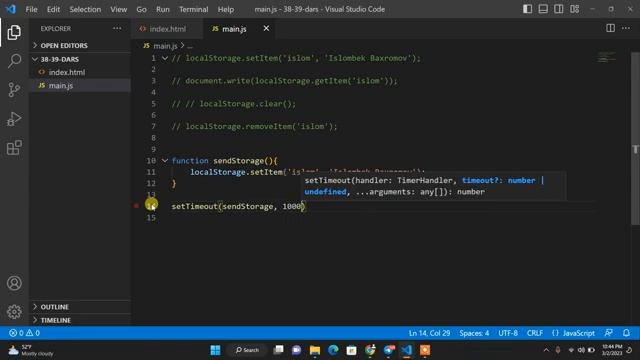Click the errors and warnings status indicator

click(x=24, y=333)
